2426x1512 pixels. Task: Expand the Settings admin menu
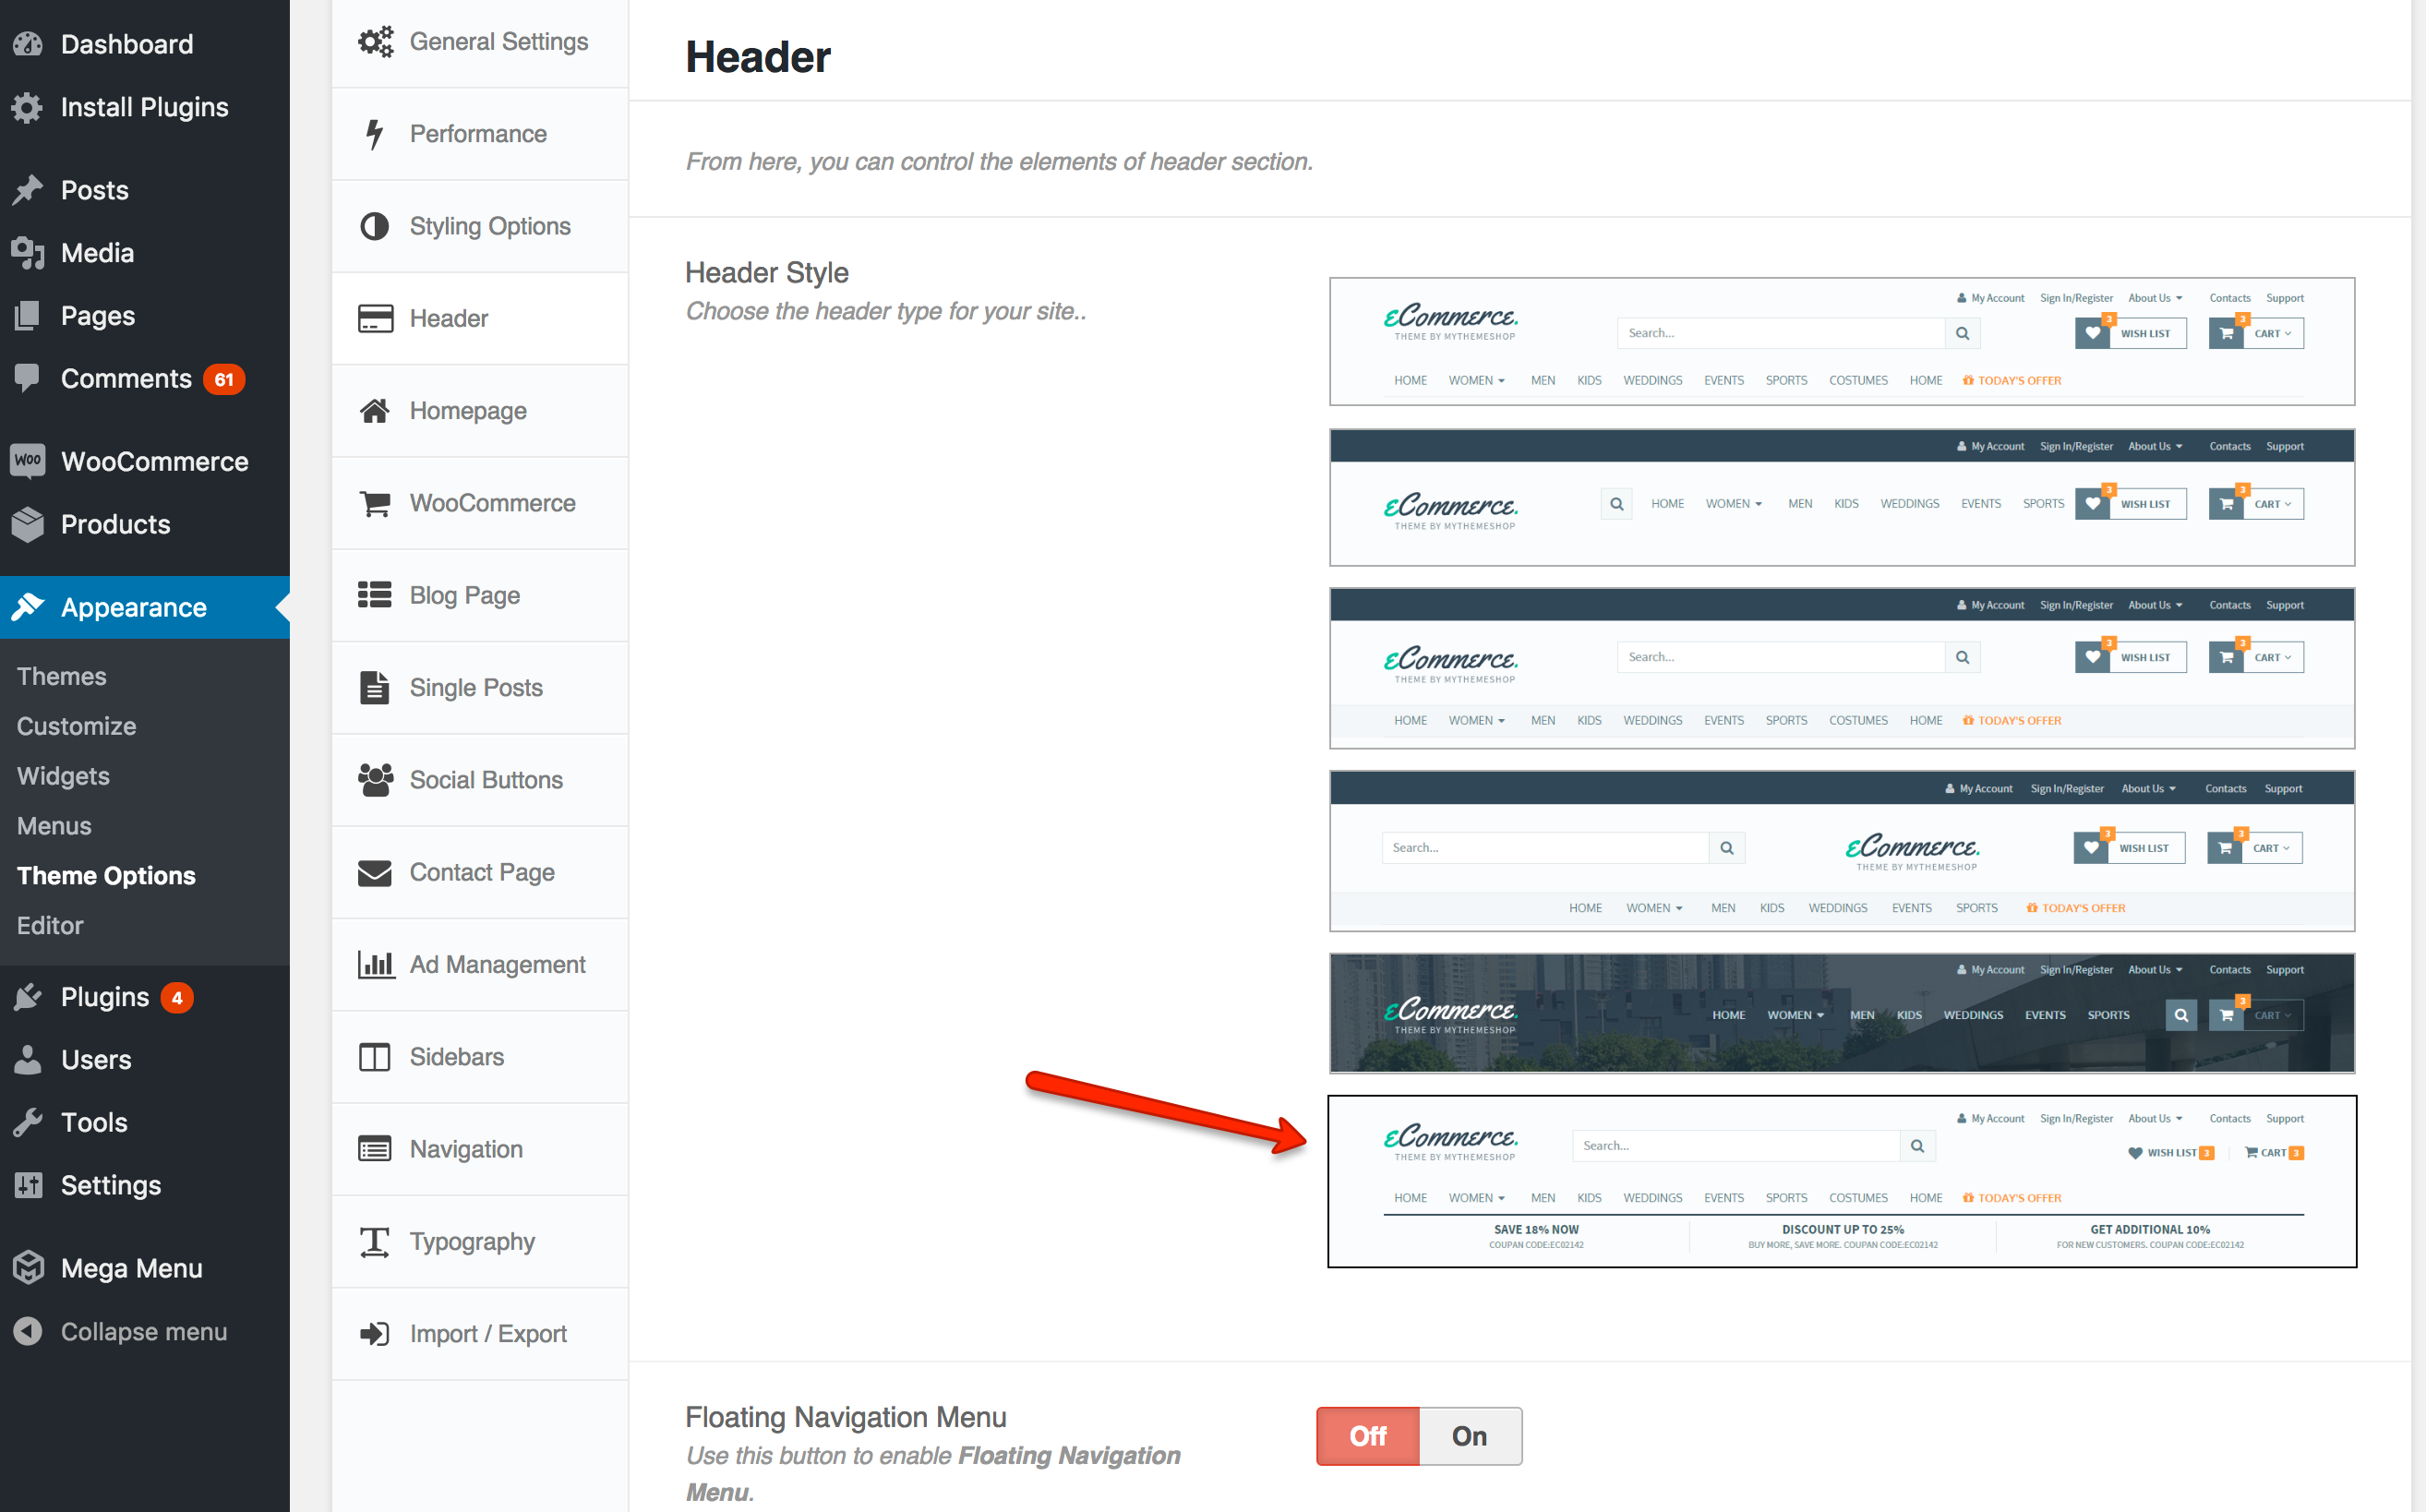point(110,1185)
